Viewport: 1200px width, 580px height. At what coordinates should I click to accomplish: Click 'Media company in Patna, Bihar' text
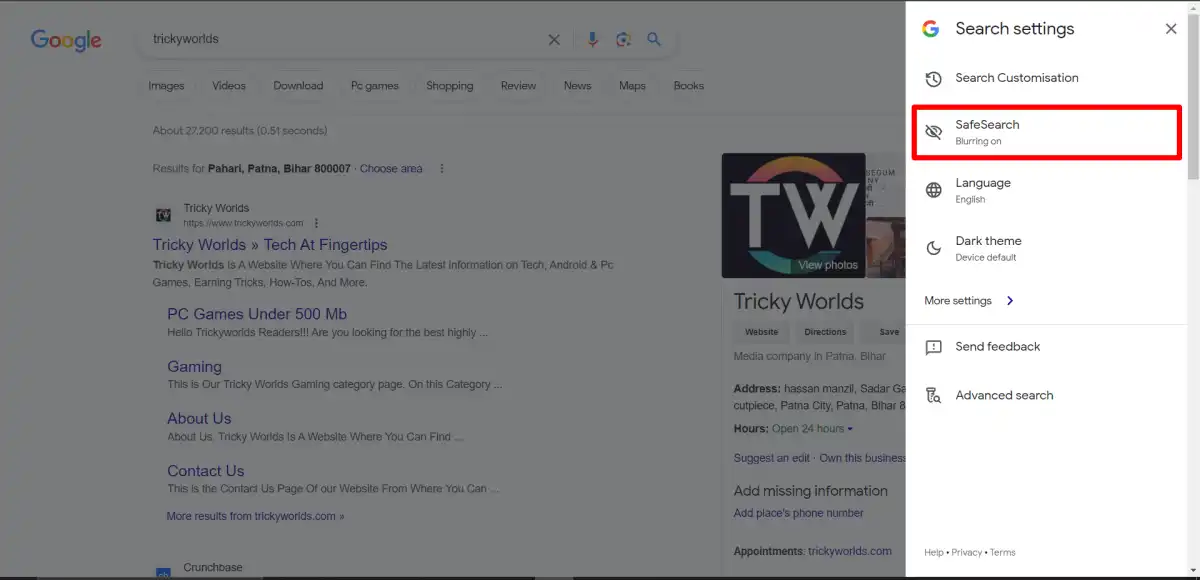tap(810, 356)
